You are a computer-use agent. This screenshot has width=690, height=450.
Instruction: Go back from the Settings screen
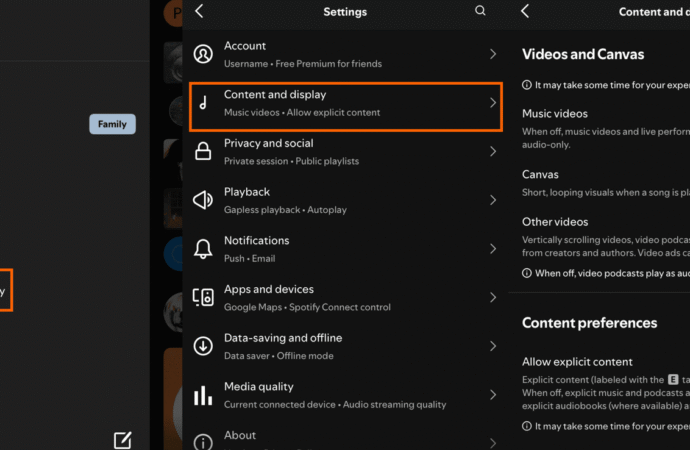click(x=199, y=11)
